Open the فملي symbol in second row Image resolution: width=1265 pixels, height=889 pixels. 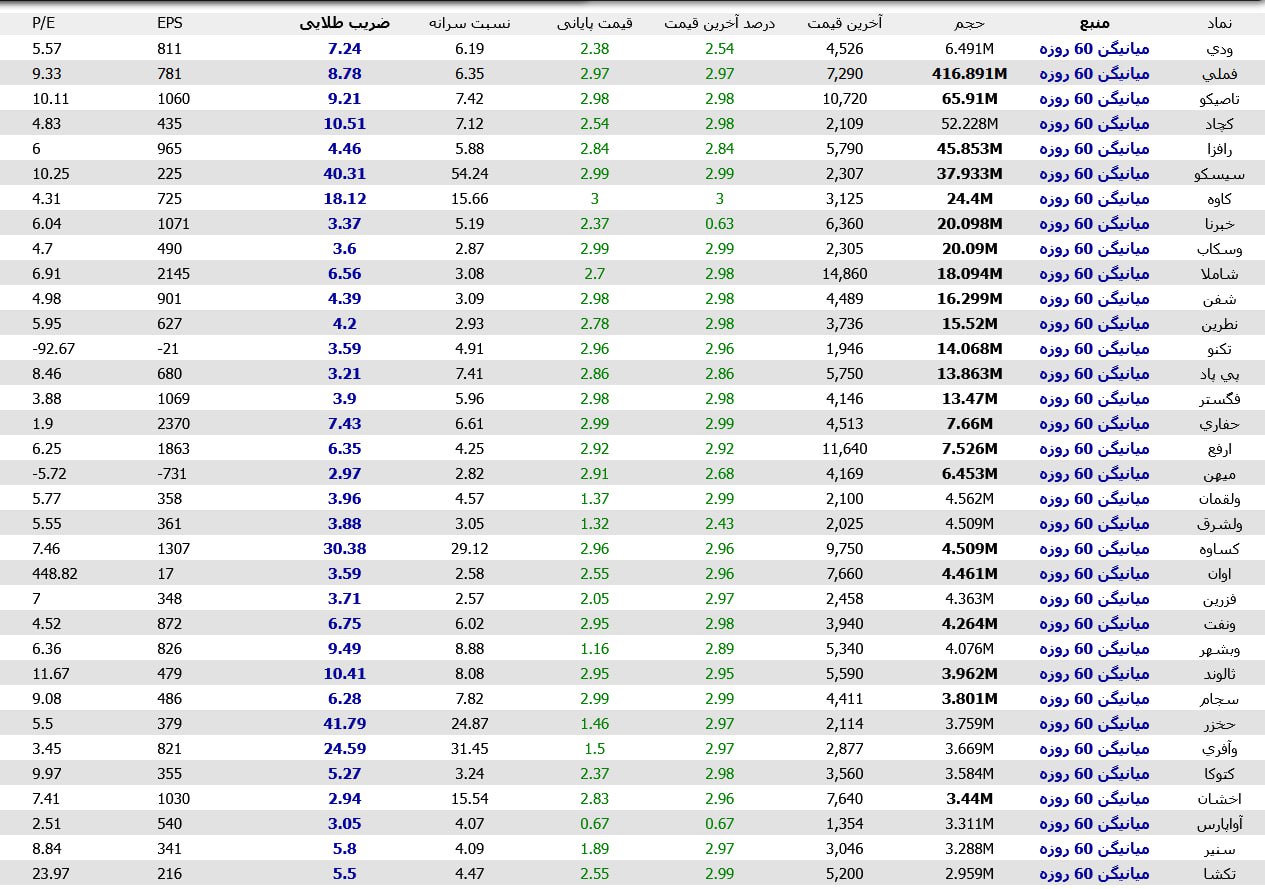1219,74
